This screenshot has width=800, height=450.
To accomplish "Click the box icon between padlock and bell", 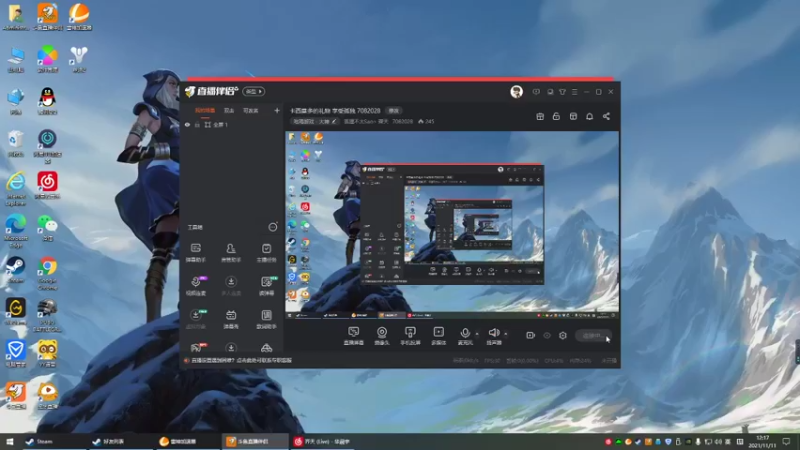I will (573, 116).
